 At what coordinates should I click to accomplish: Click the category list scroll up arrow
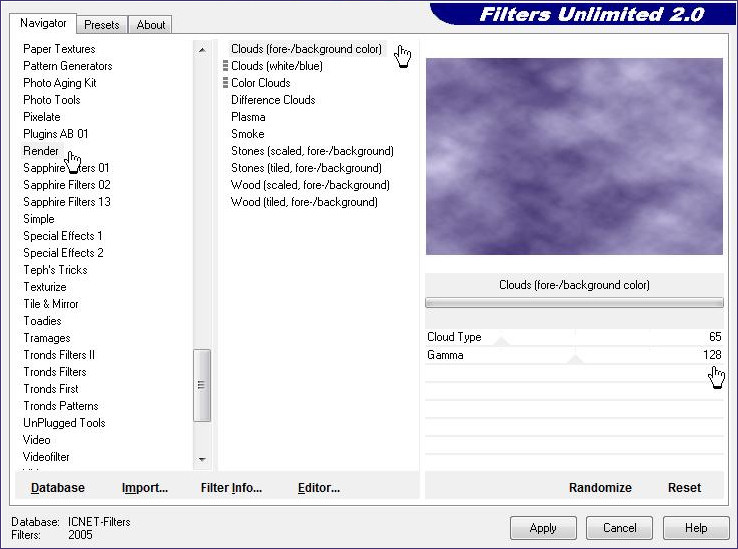coord(202,49)
